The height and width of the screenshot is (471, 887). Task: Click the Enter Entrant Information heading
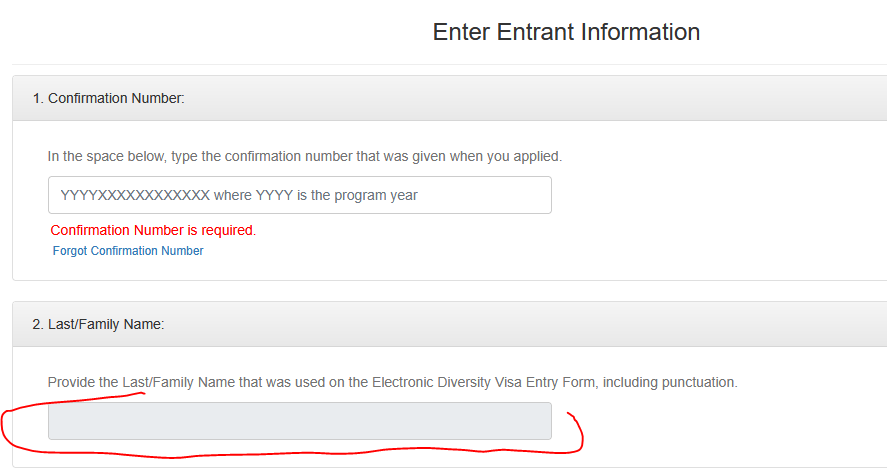566,32
